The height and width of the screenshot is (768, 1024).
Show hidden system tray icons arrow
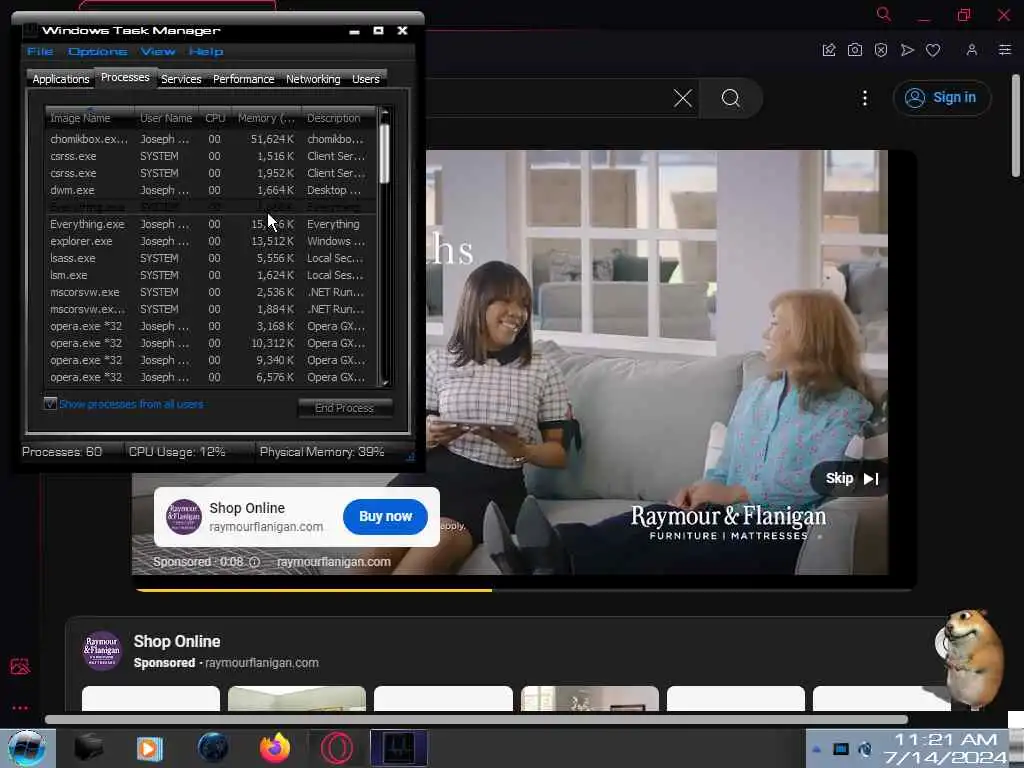pos(816,750)
